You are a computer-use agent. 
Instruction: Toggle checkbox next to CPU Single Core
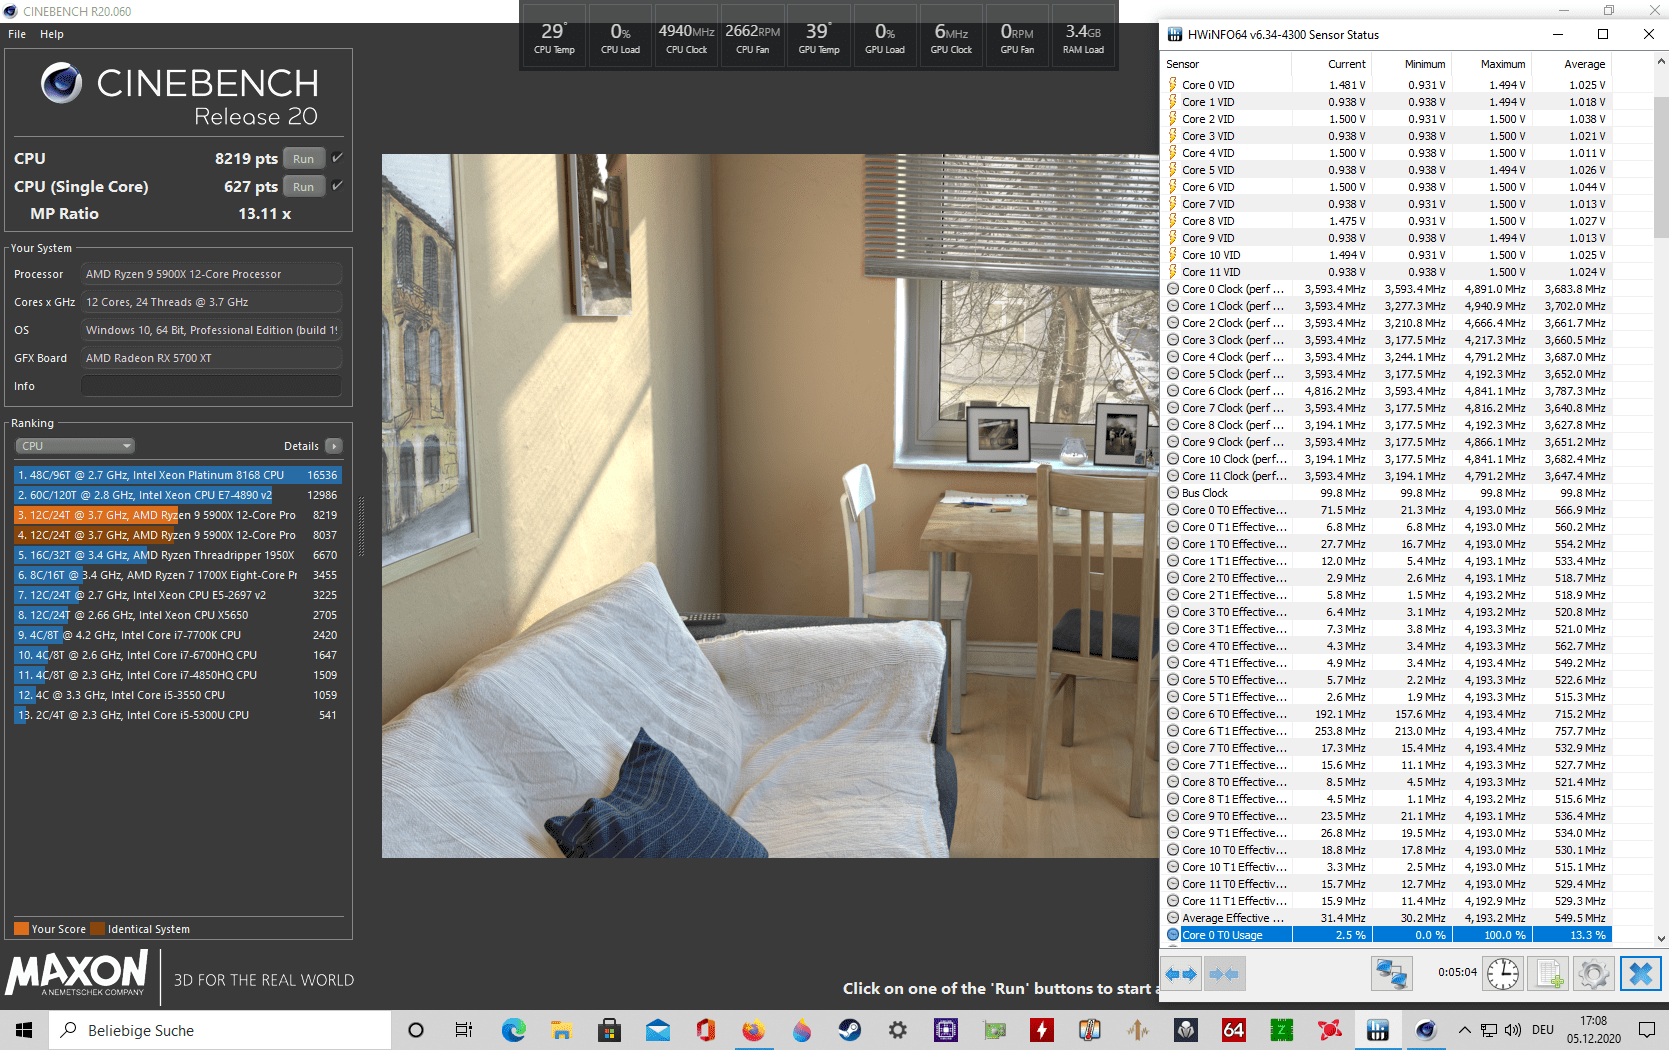[x=337, y=186]
